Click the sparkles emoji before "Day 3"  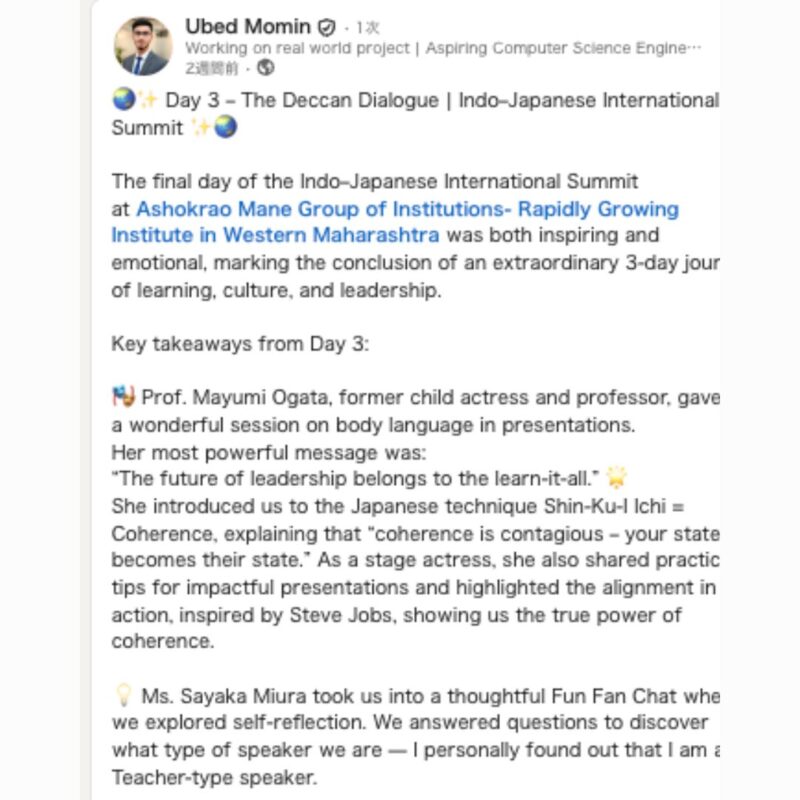(x=148, y=100)
